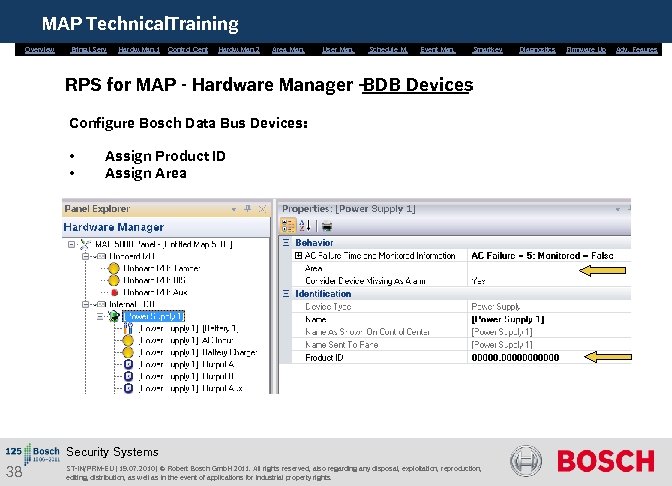Screen dimensions: 672x486
Task: Open the Properties pane options dropdown arrow
Action: point(618,210)
